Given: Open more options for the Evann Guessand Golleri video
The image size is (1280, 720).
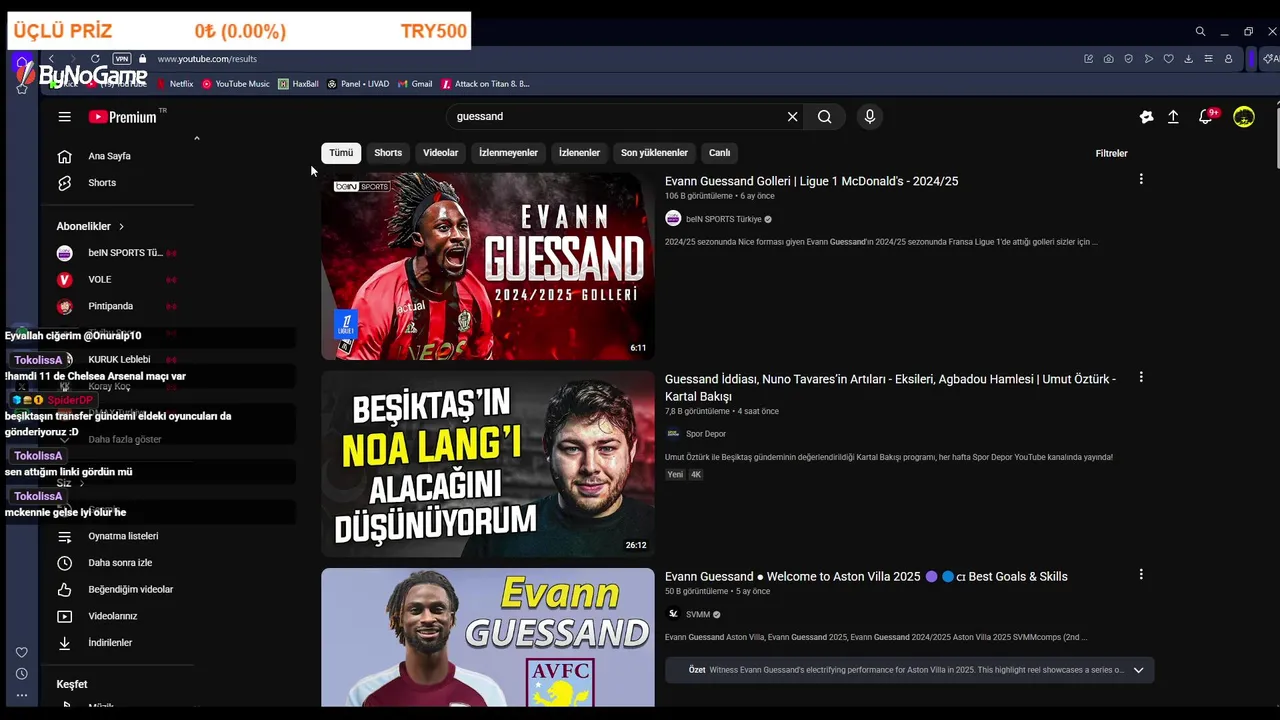Looking at the screenshot, I should click(1141, 179).
